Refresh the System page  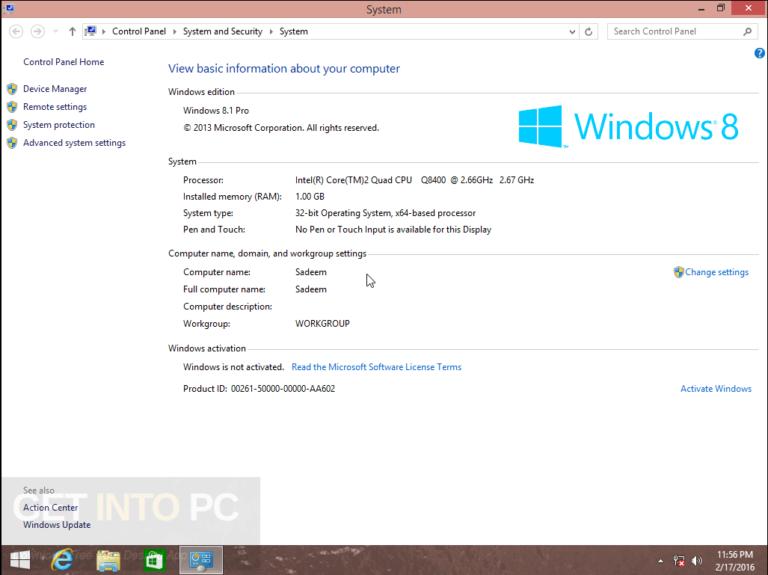click(x=589, y=32)
